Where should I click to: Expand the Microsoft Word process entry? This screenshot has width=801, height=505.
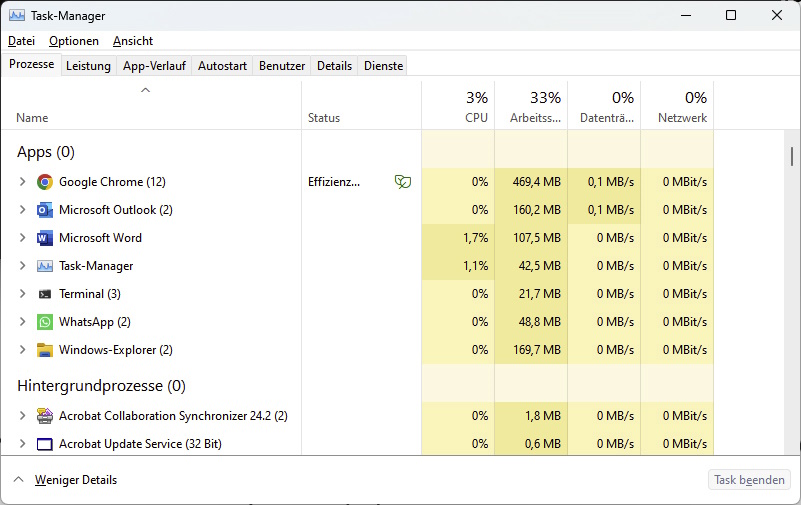[22, 238]
